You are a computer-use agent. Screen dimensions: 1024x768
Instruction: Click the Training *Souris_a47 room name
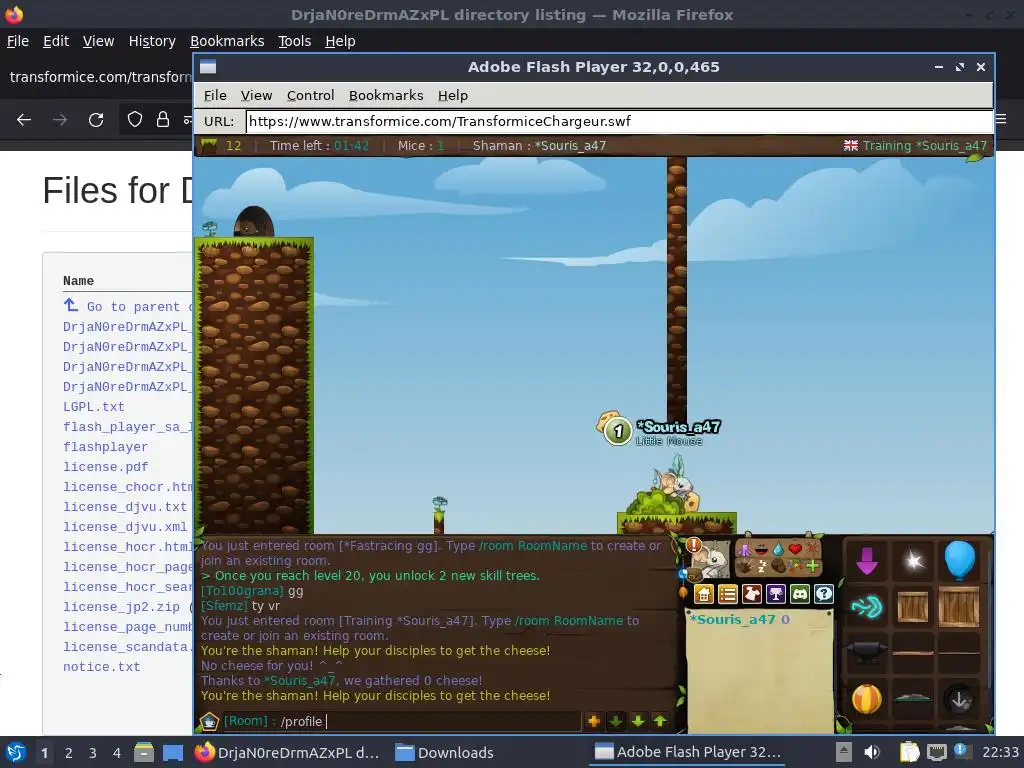click(x=925, y=146)
